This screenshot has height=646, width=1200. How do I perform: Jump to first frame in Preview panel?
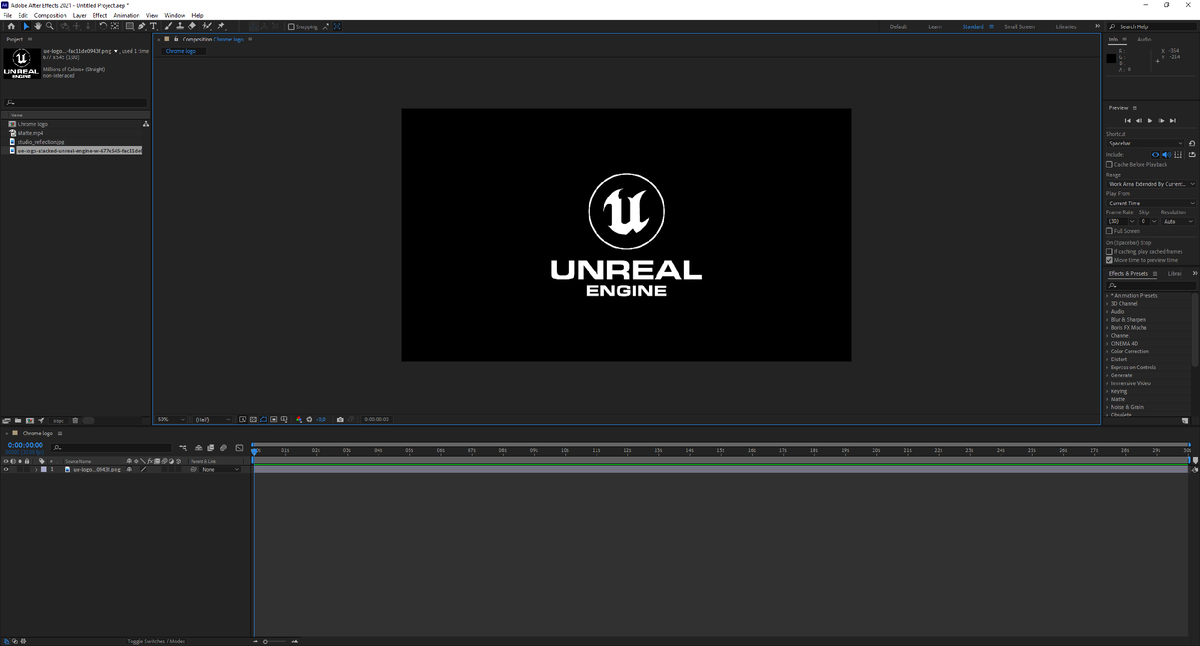pos(1128,121)
